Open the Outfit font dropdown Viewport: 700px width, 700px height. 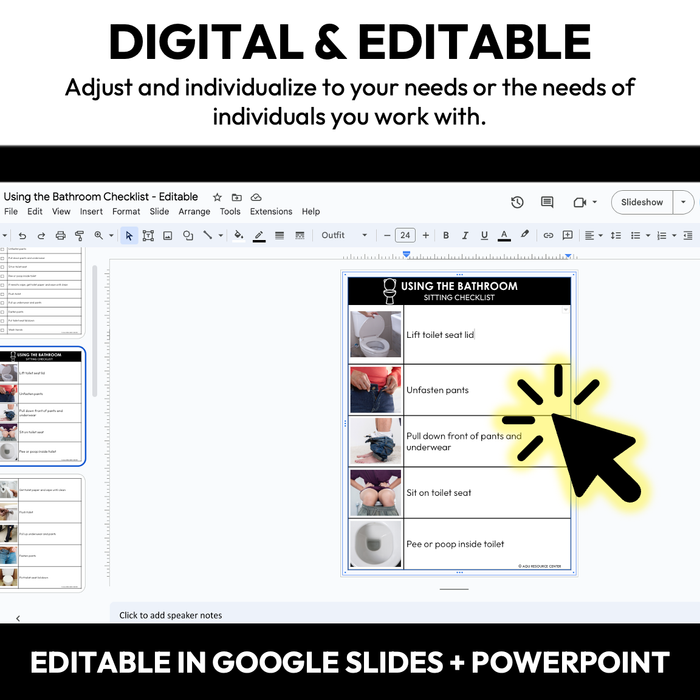pos(344,236)
